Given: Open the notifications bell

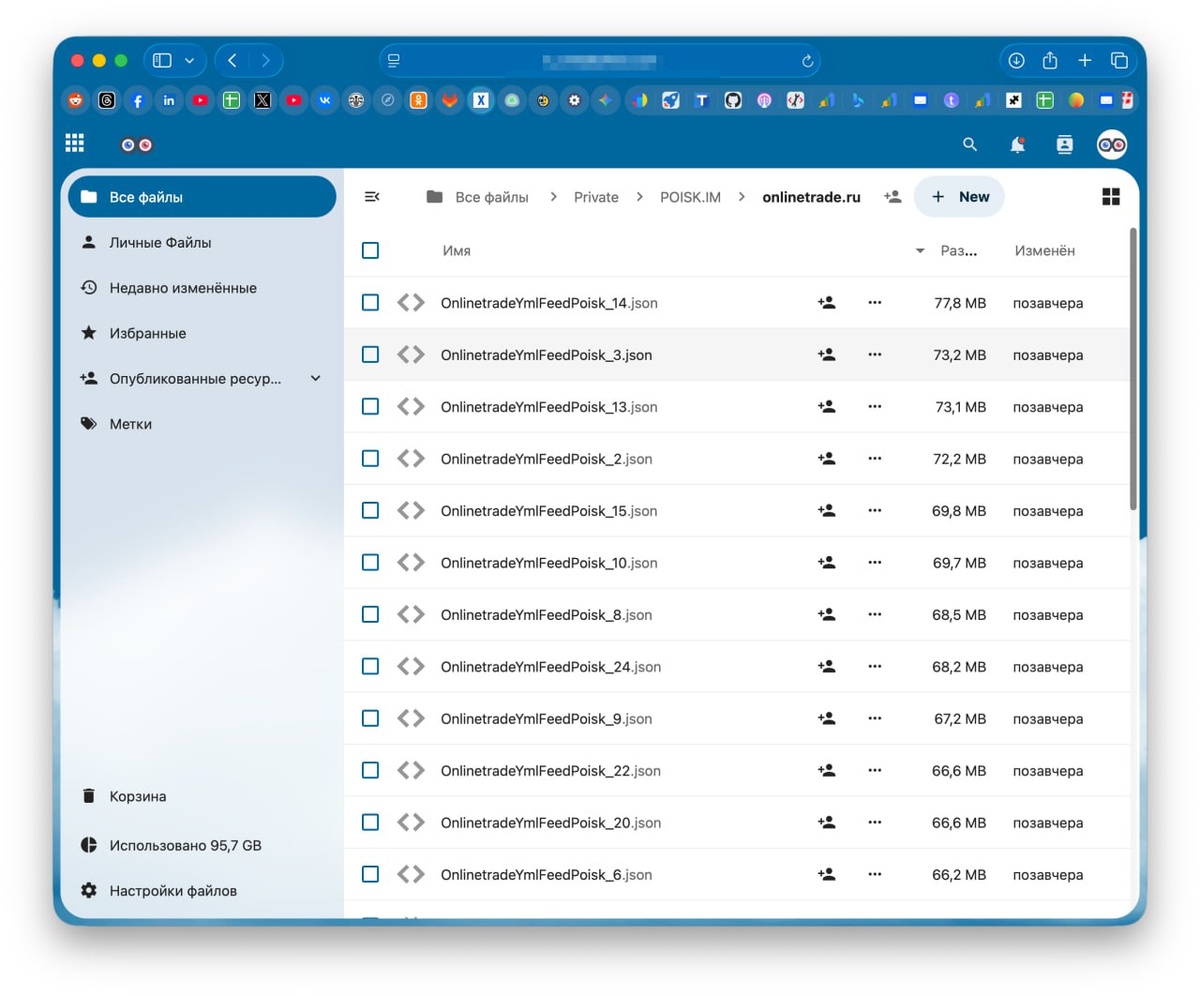Looking at the screenshot, I should pyautogui.click(x=1017, y=144).
